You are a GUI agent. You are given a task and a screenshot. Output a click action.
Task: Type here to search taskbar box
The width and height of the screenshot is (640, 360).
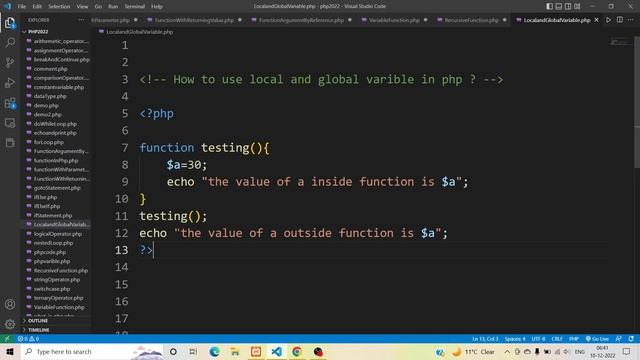coord(92,351)
